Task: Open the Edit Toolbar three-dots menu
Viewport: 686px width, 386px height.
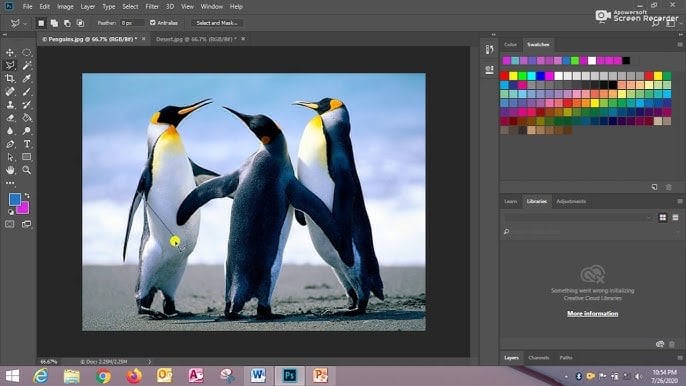Action: [10, 183]
